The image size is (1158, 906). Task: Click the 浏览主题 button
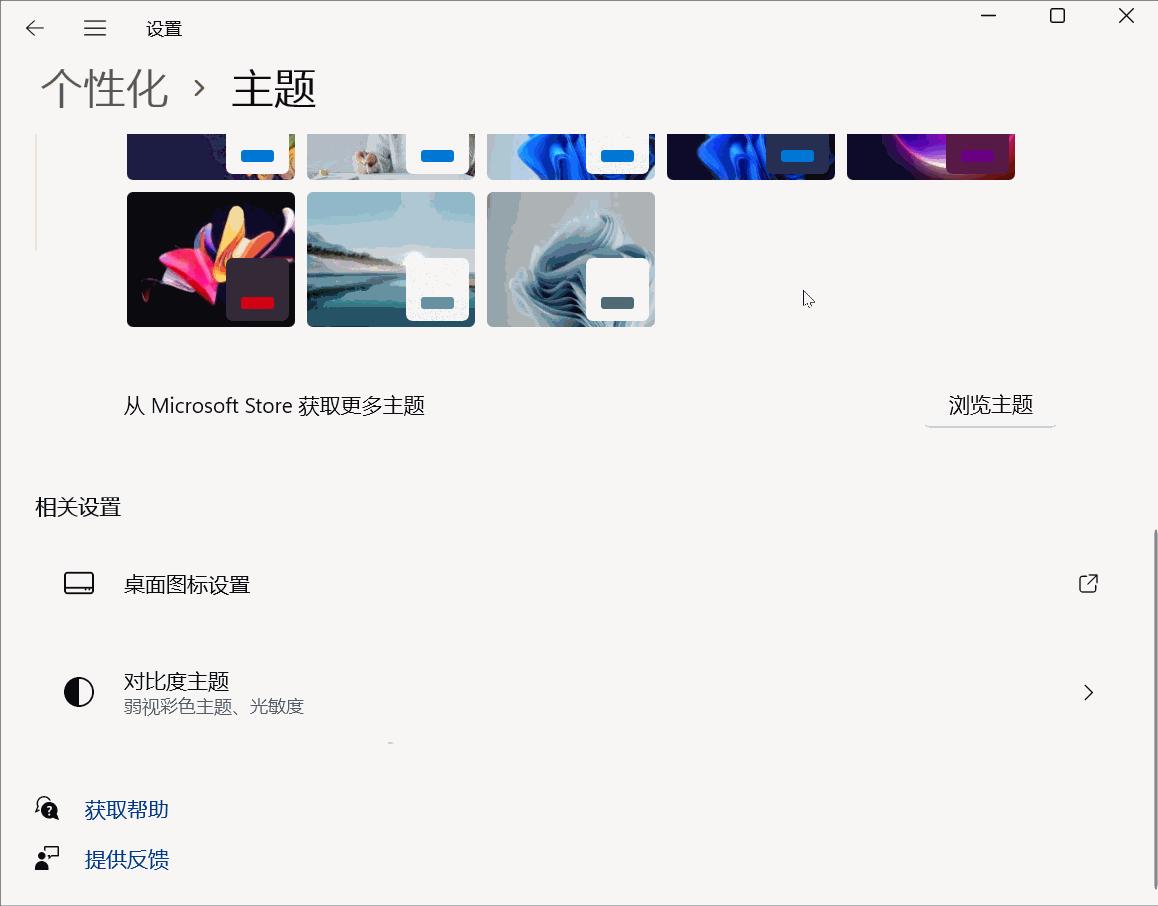989,405
